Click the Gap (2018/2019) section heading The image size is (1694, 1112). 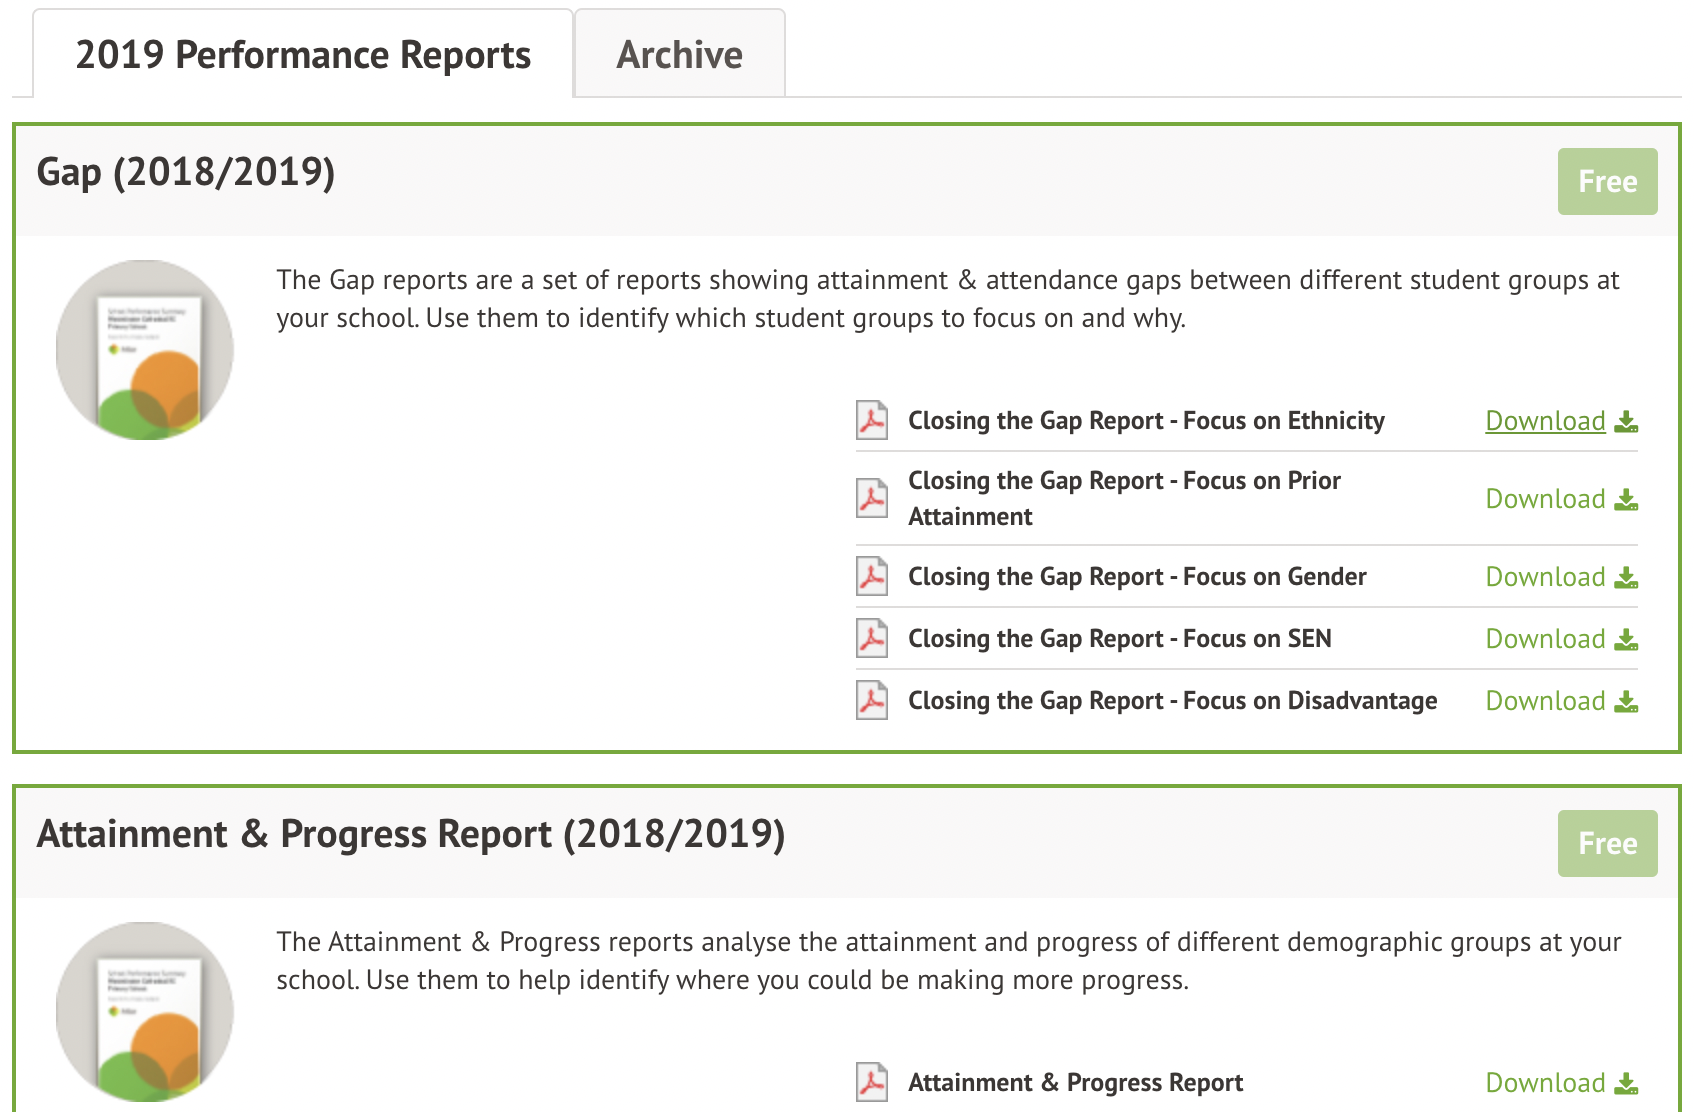pos(186,172)
